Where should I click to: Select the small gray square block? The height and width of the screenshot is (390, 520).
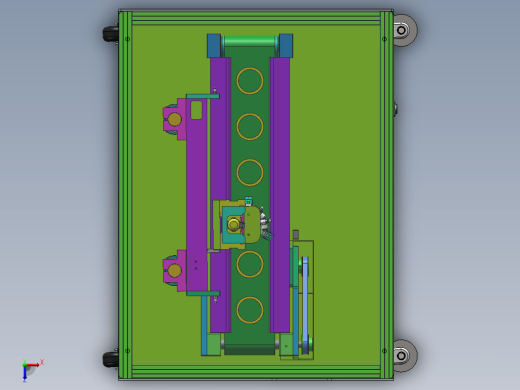click(x=295, y=234)
